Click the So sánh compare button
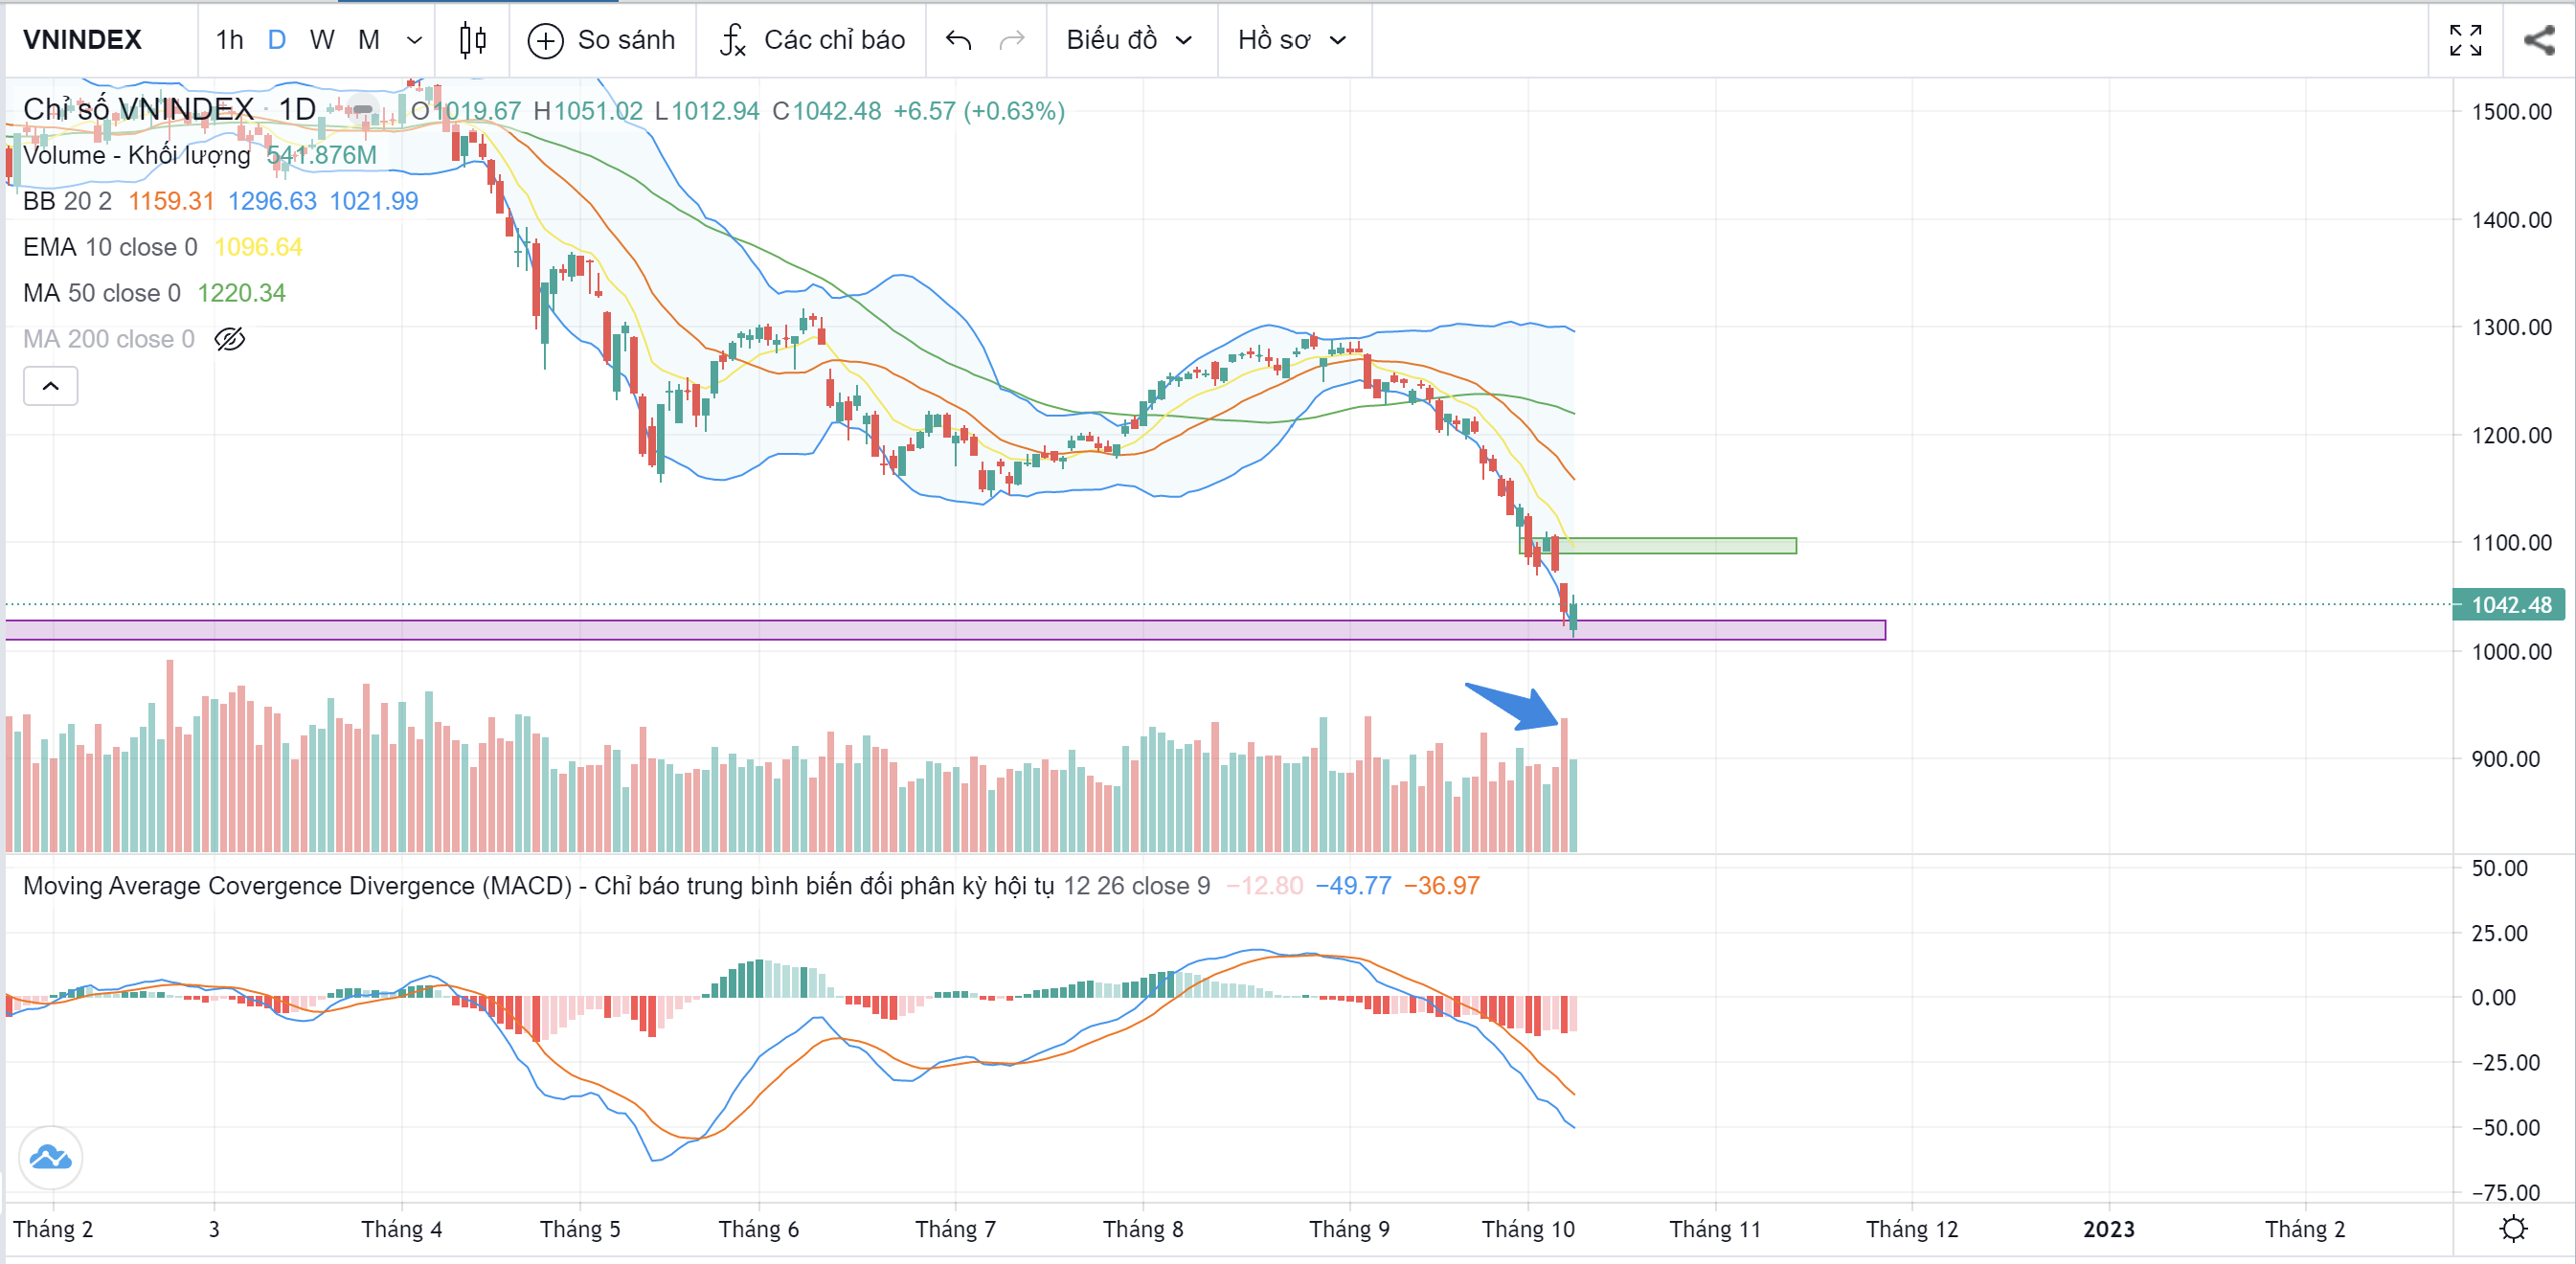The image size is (2576, 1264). pyautogui.click(x=602, y=40)
